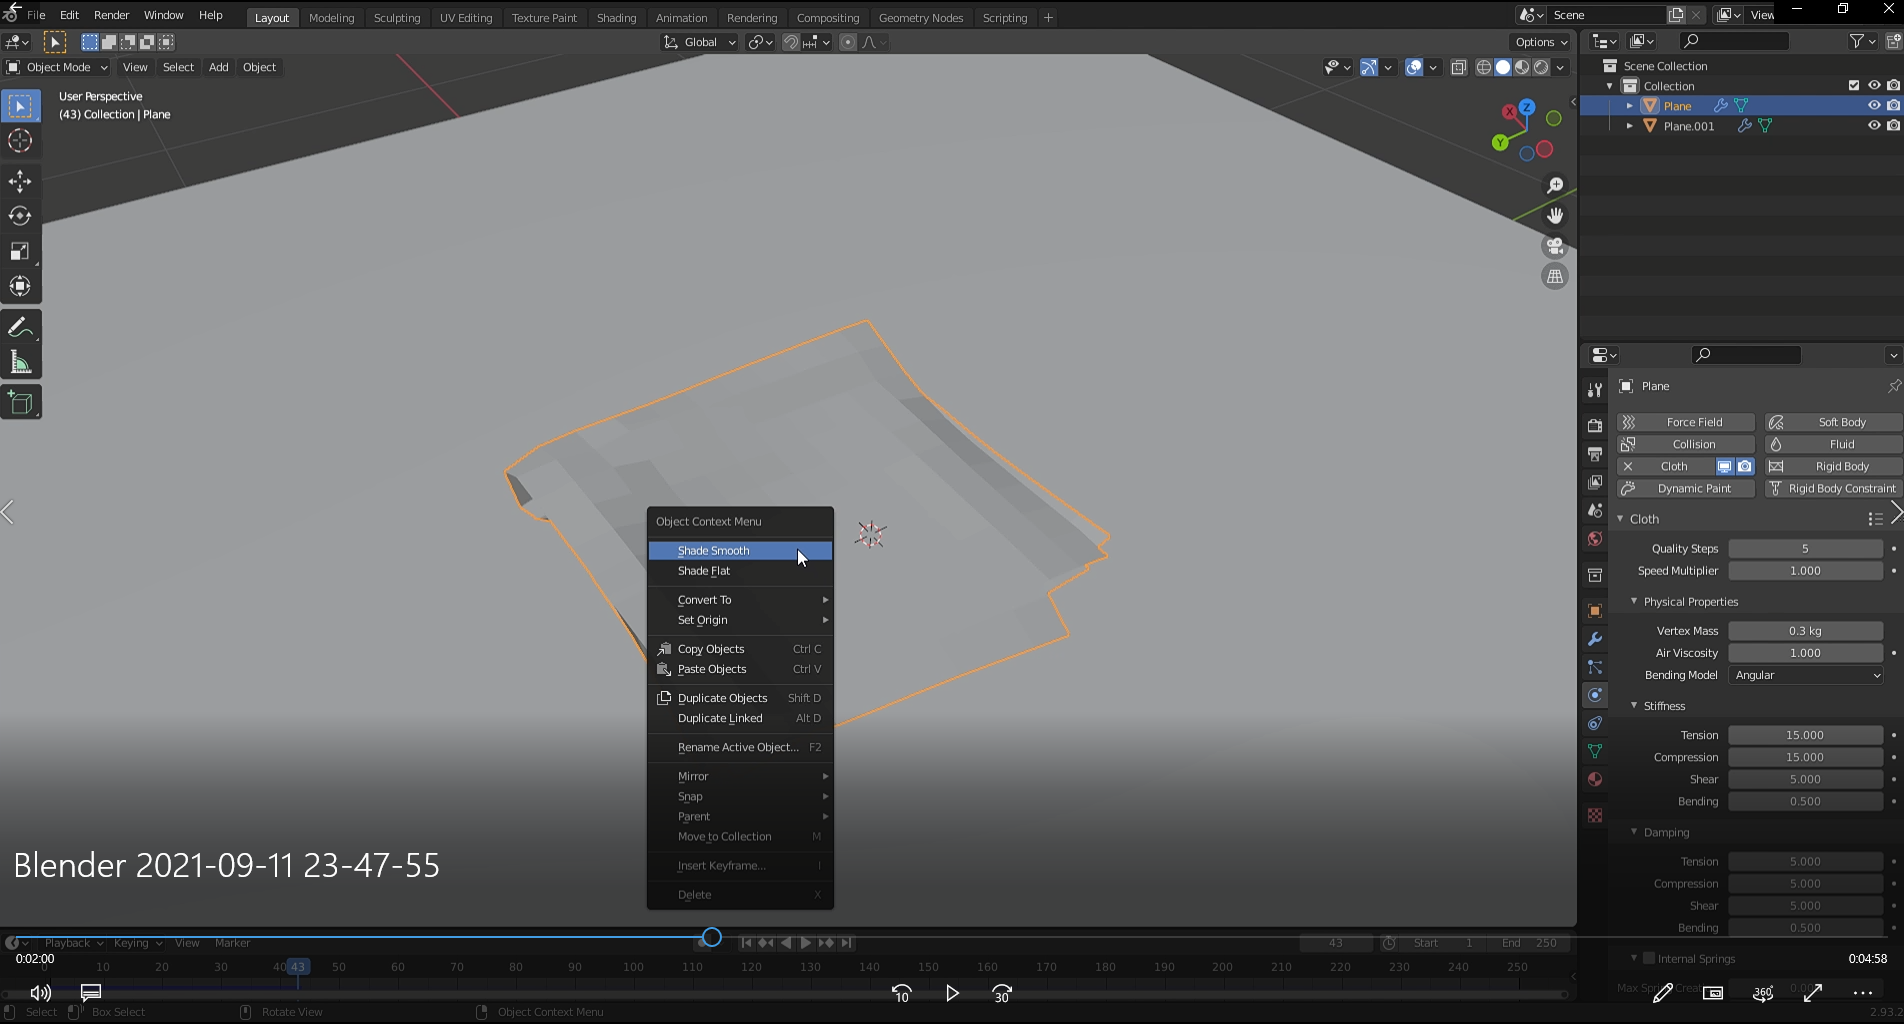The image size is (1904, 1024).
Task: Select the Transform tool
Action: click(x=20, y=286)
